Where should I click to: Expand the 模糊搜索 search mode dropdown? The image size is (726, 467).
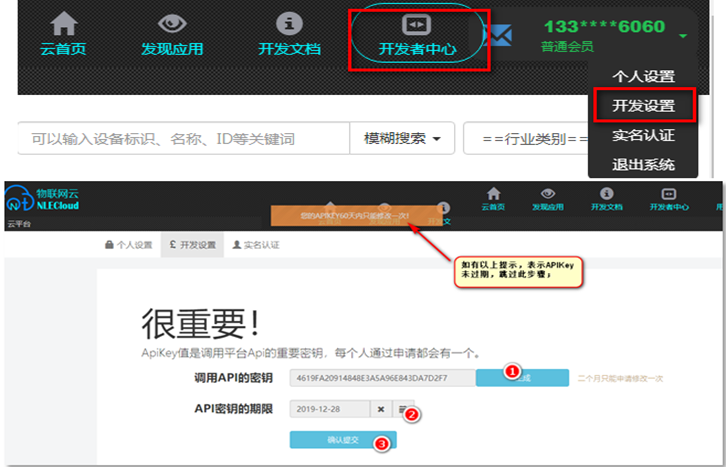point(402,138)
